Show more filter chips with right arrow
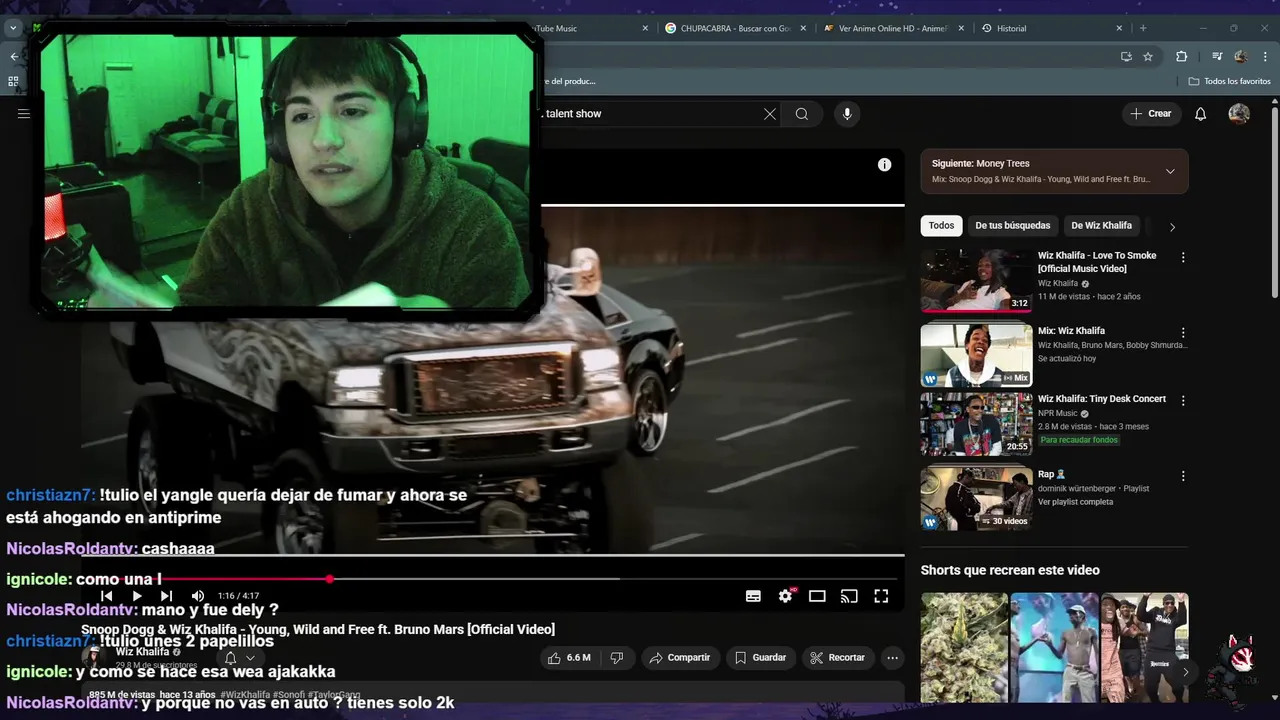Screen dimensions: 1280x720 (1172, 227)
